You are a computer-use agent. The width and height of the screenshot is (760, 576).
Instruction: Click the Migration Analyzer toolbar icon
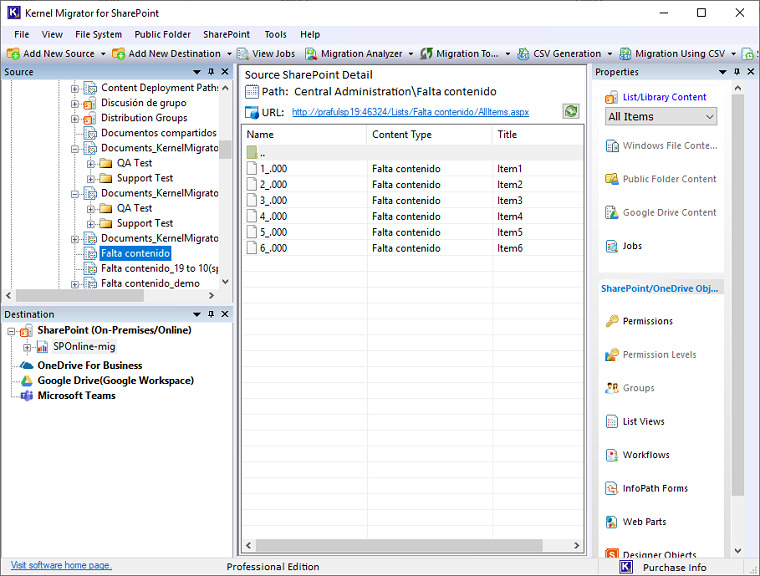tap(311, 54)
